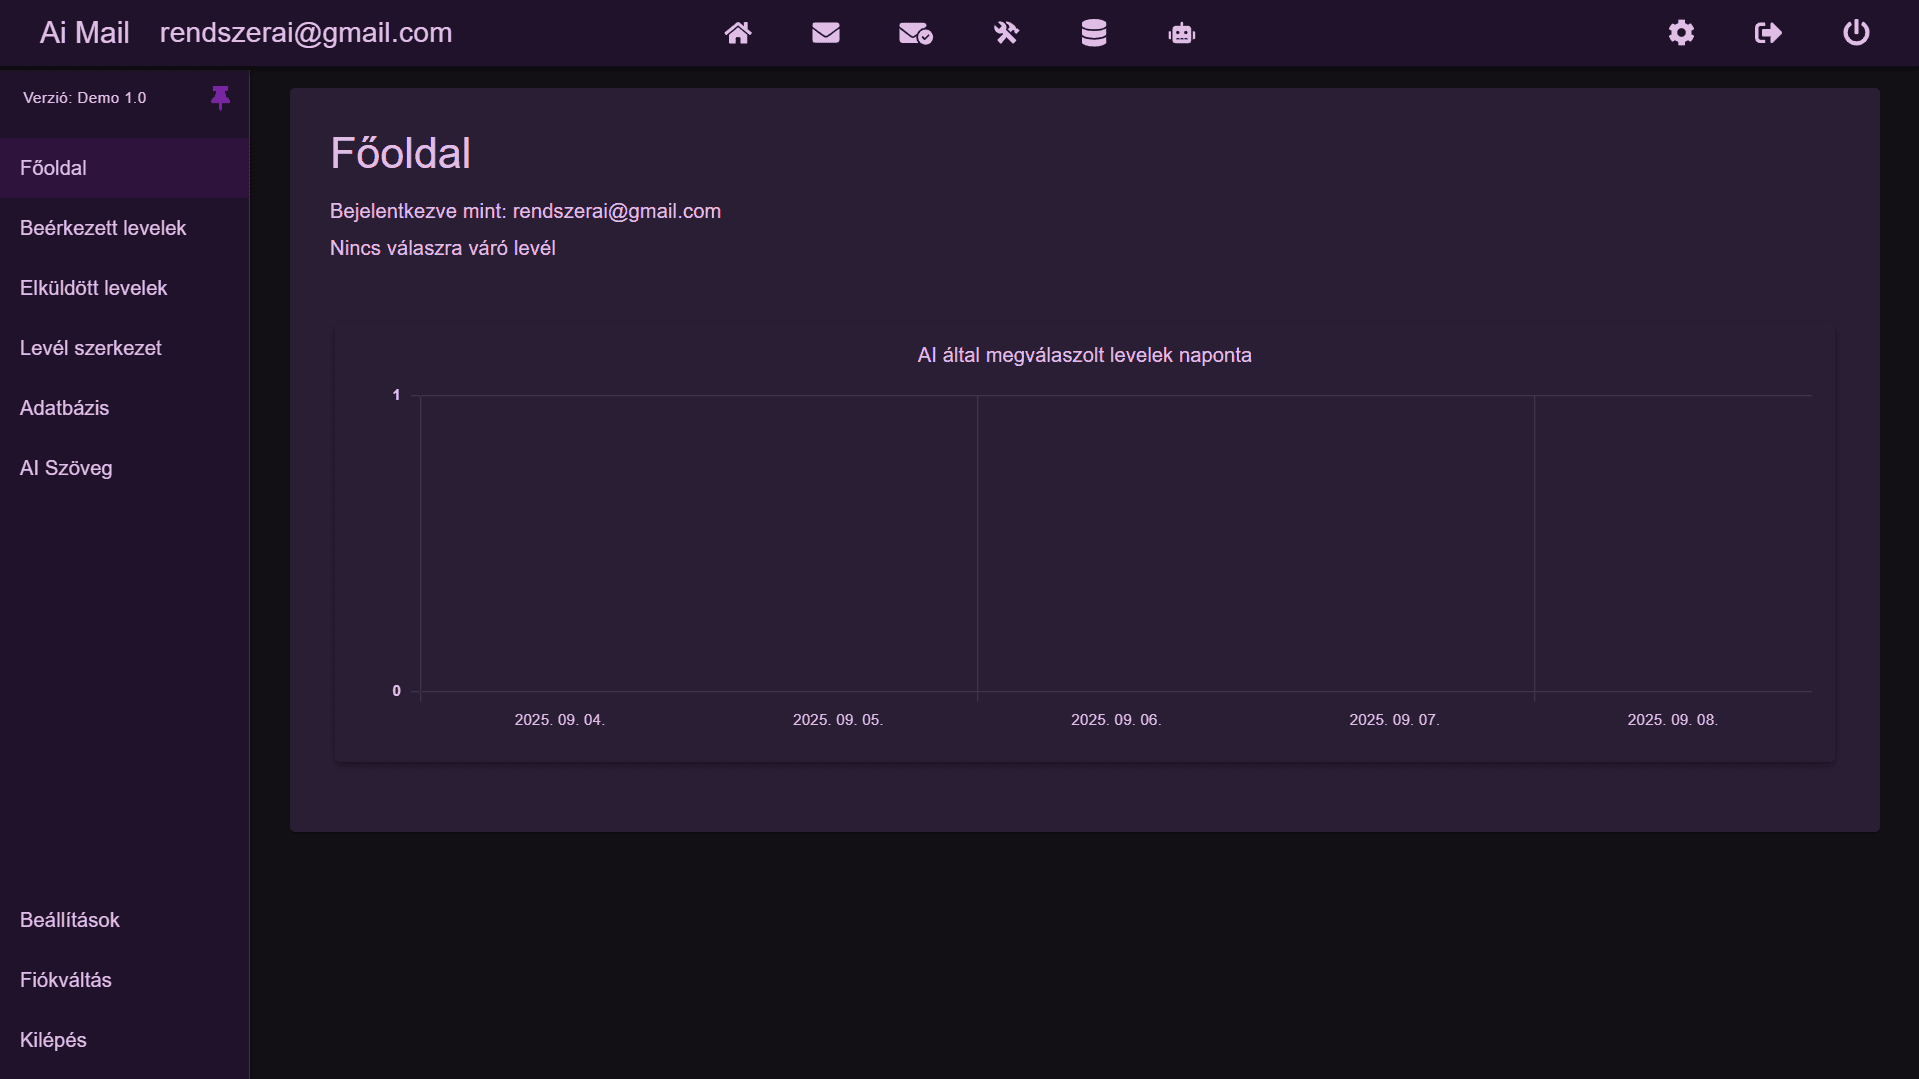Open the AI robot icon
Screen dimensions: 1919x1079
click(x=1181, y=33)
